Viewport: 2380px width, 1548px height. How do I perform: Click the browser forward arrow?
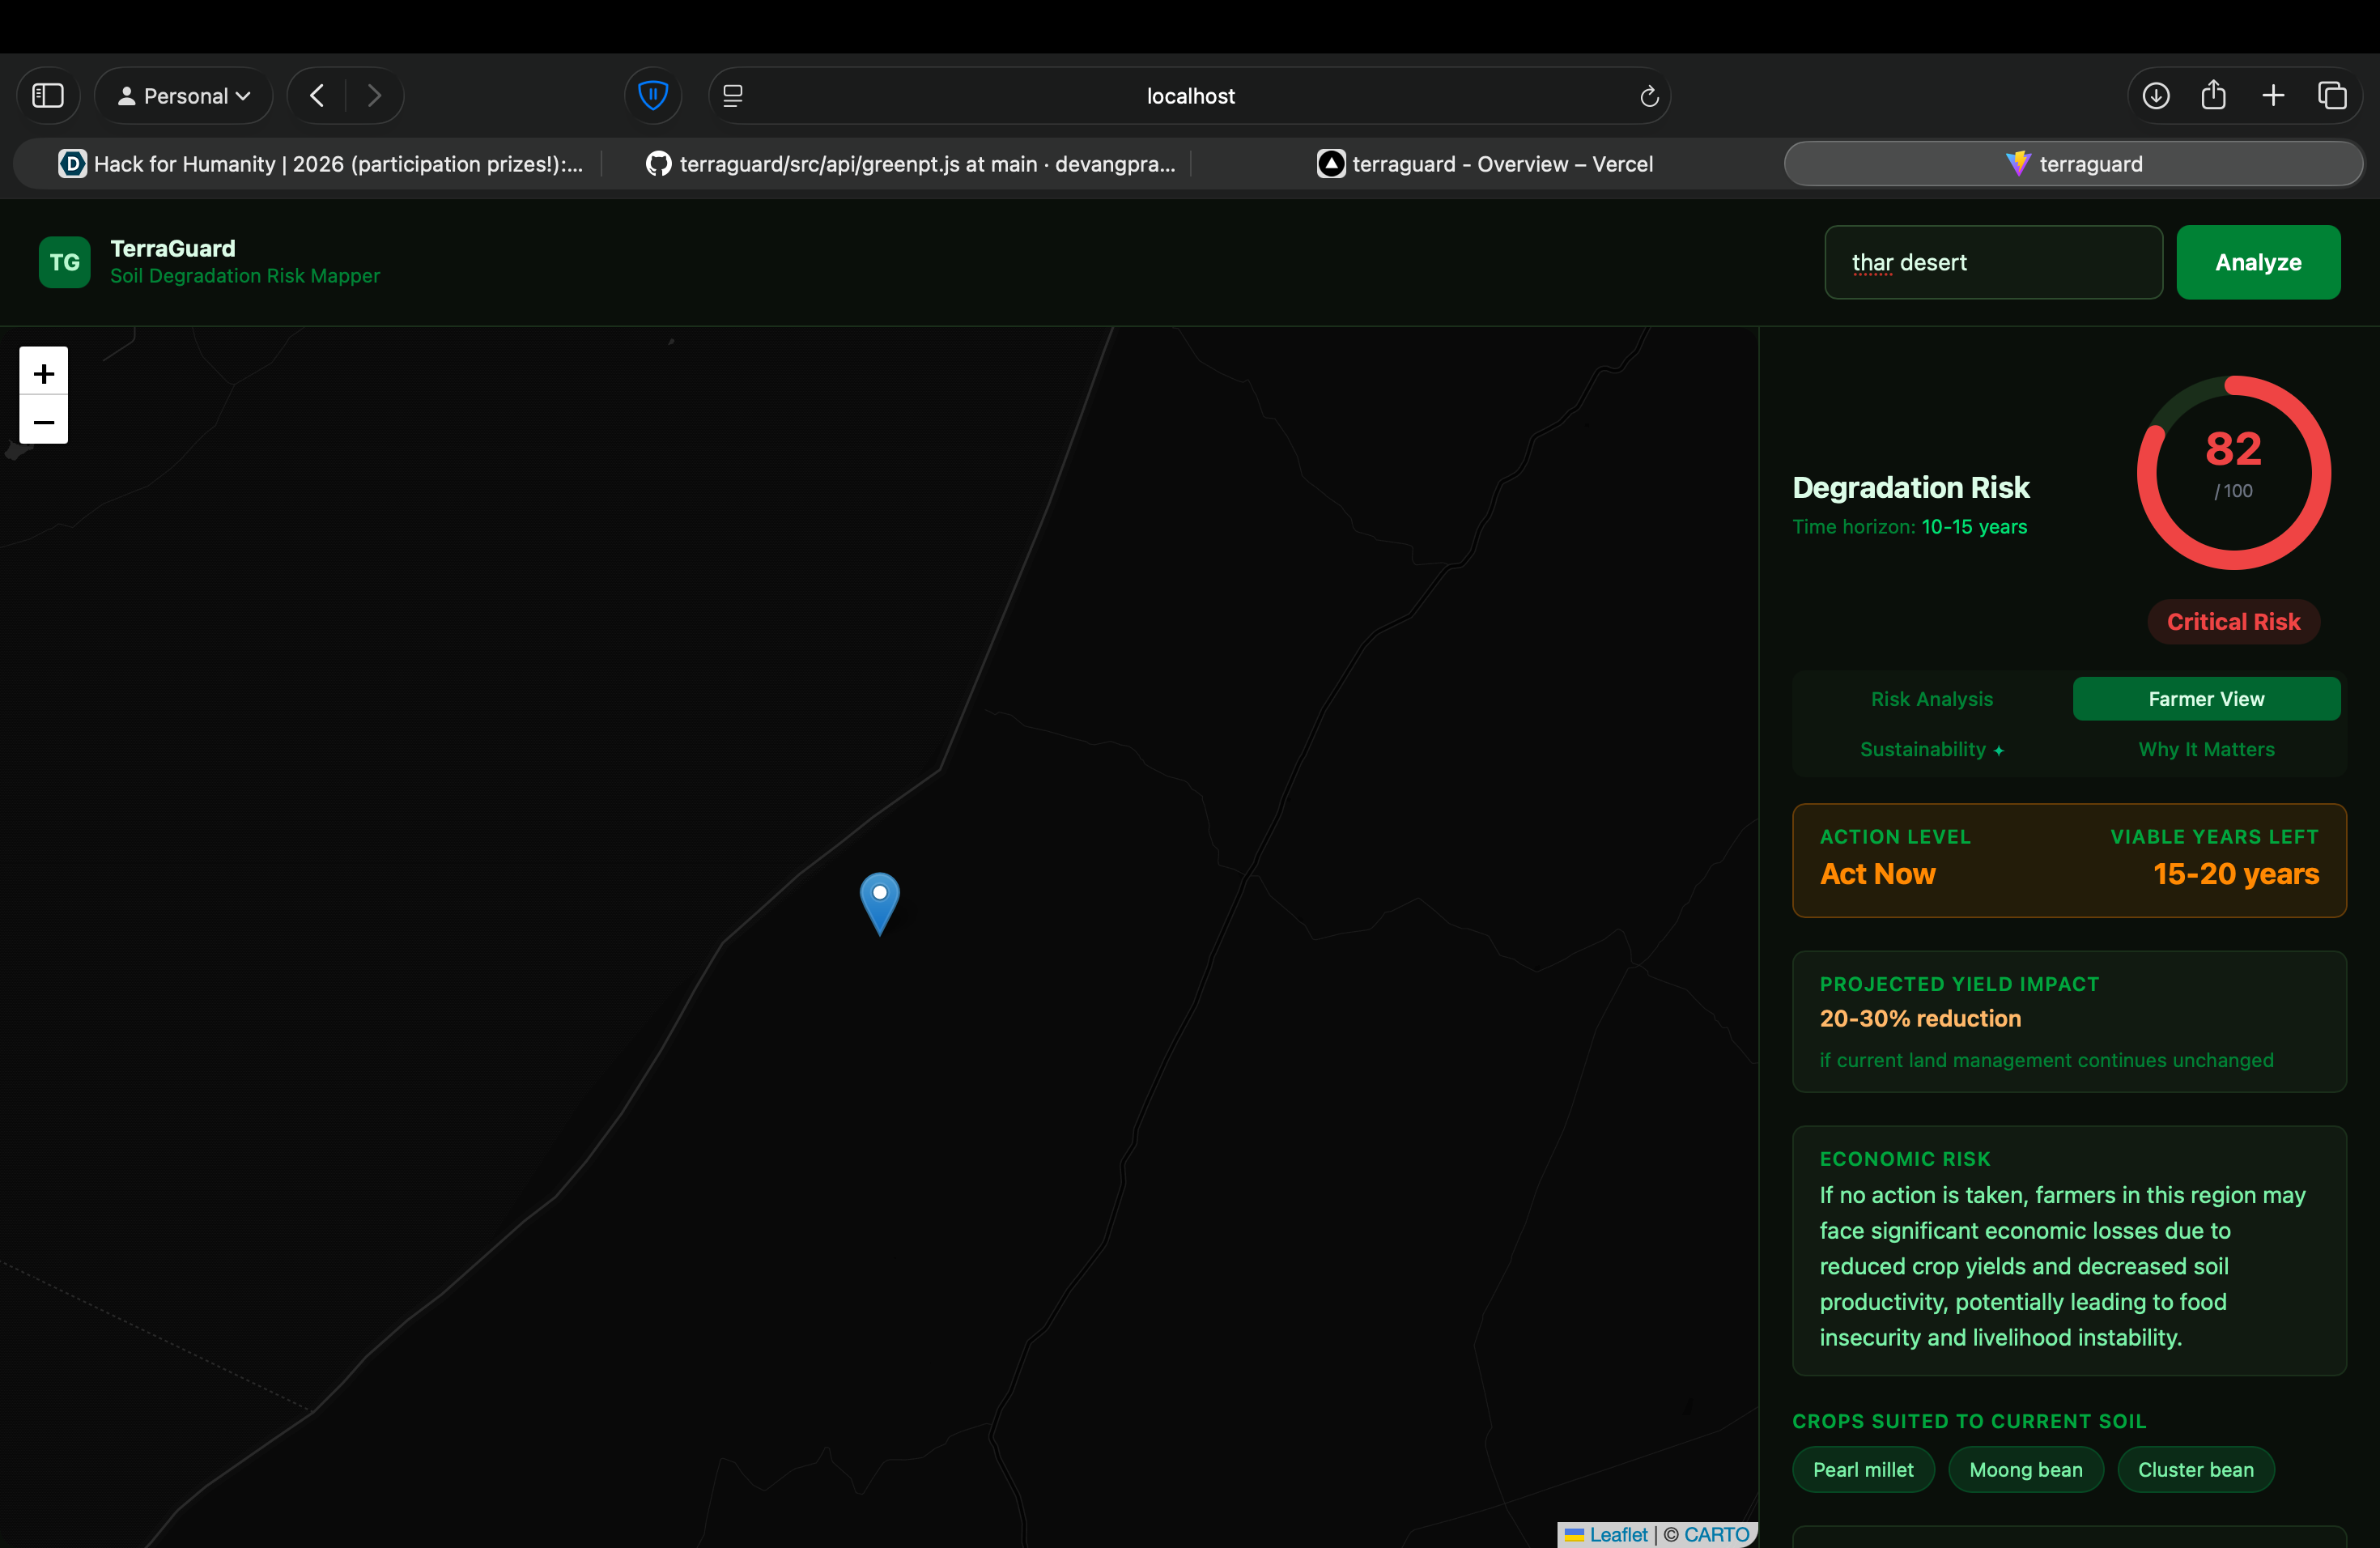[x=375, y=96]
